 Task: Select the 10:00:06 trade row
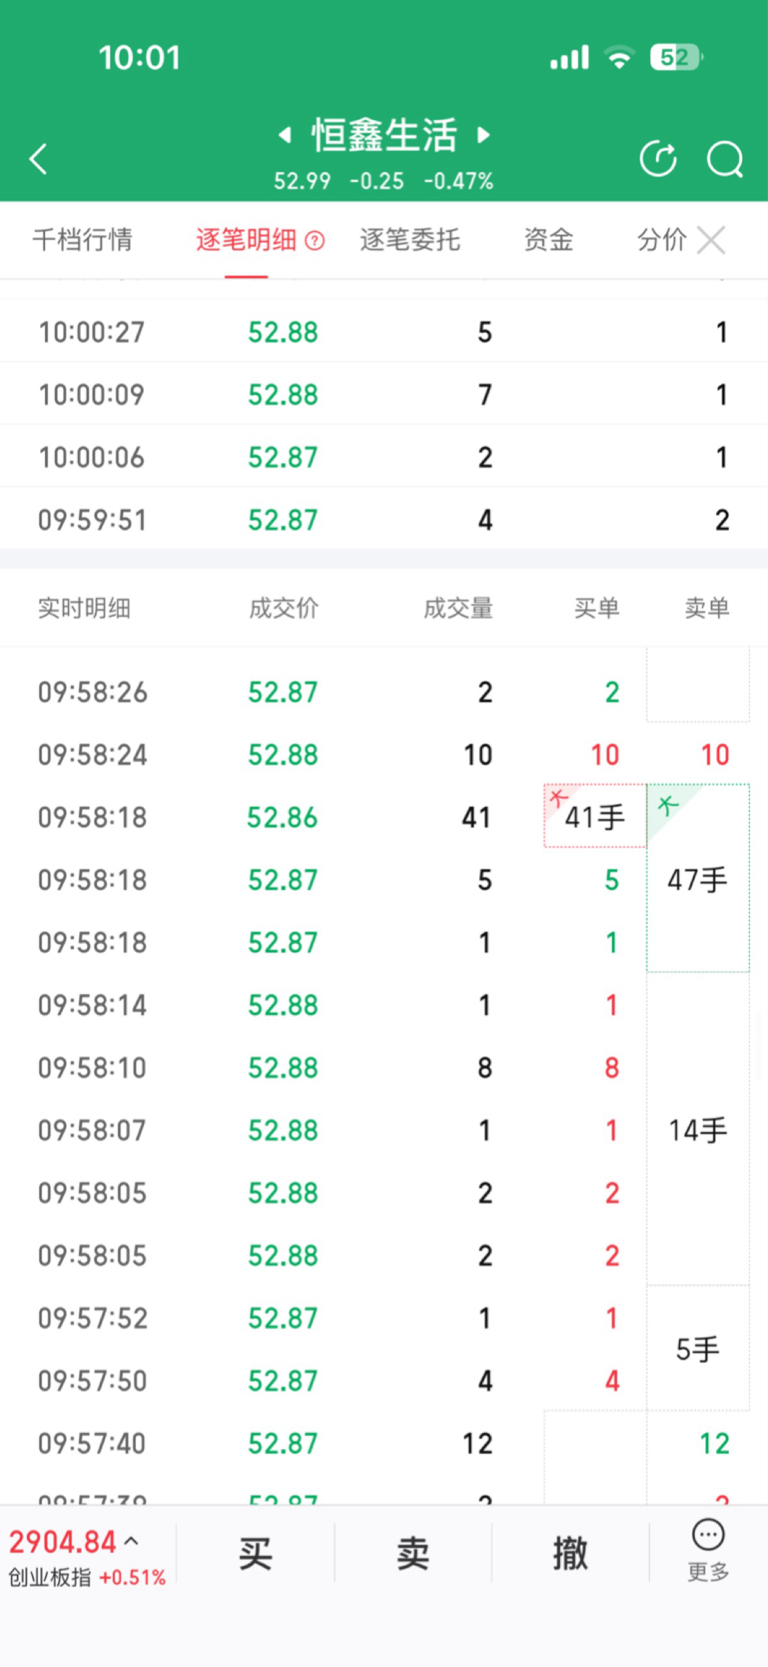coord(384,457)
